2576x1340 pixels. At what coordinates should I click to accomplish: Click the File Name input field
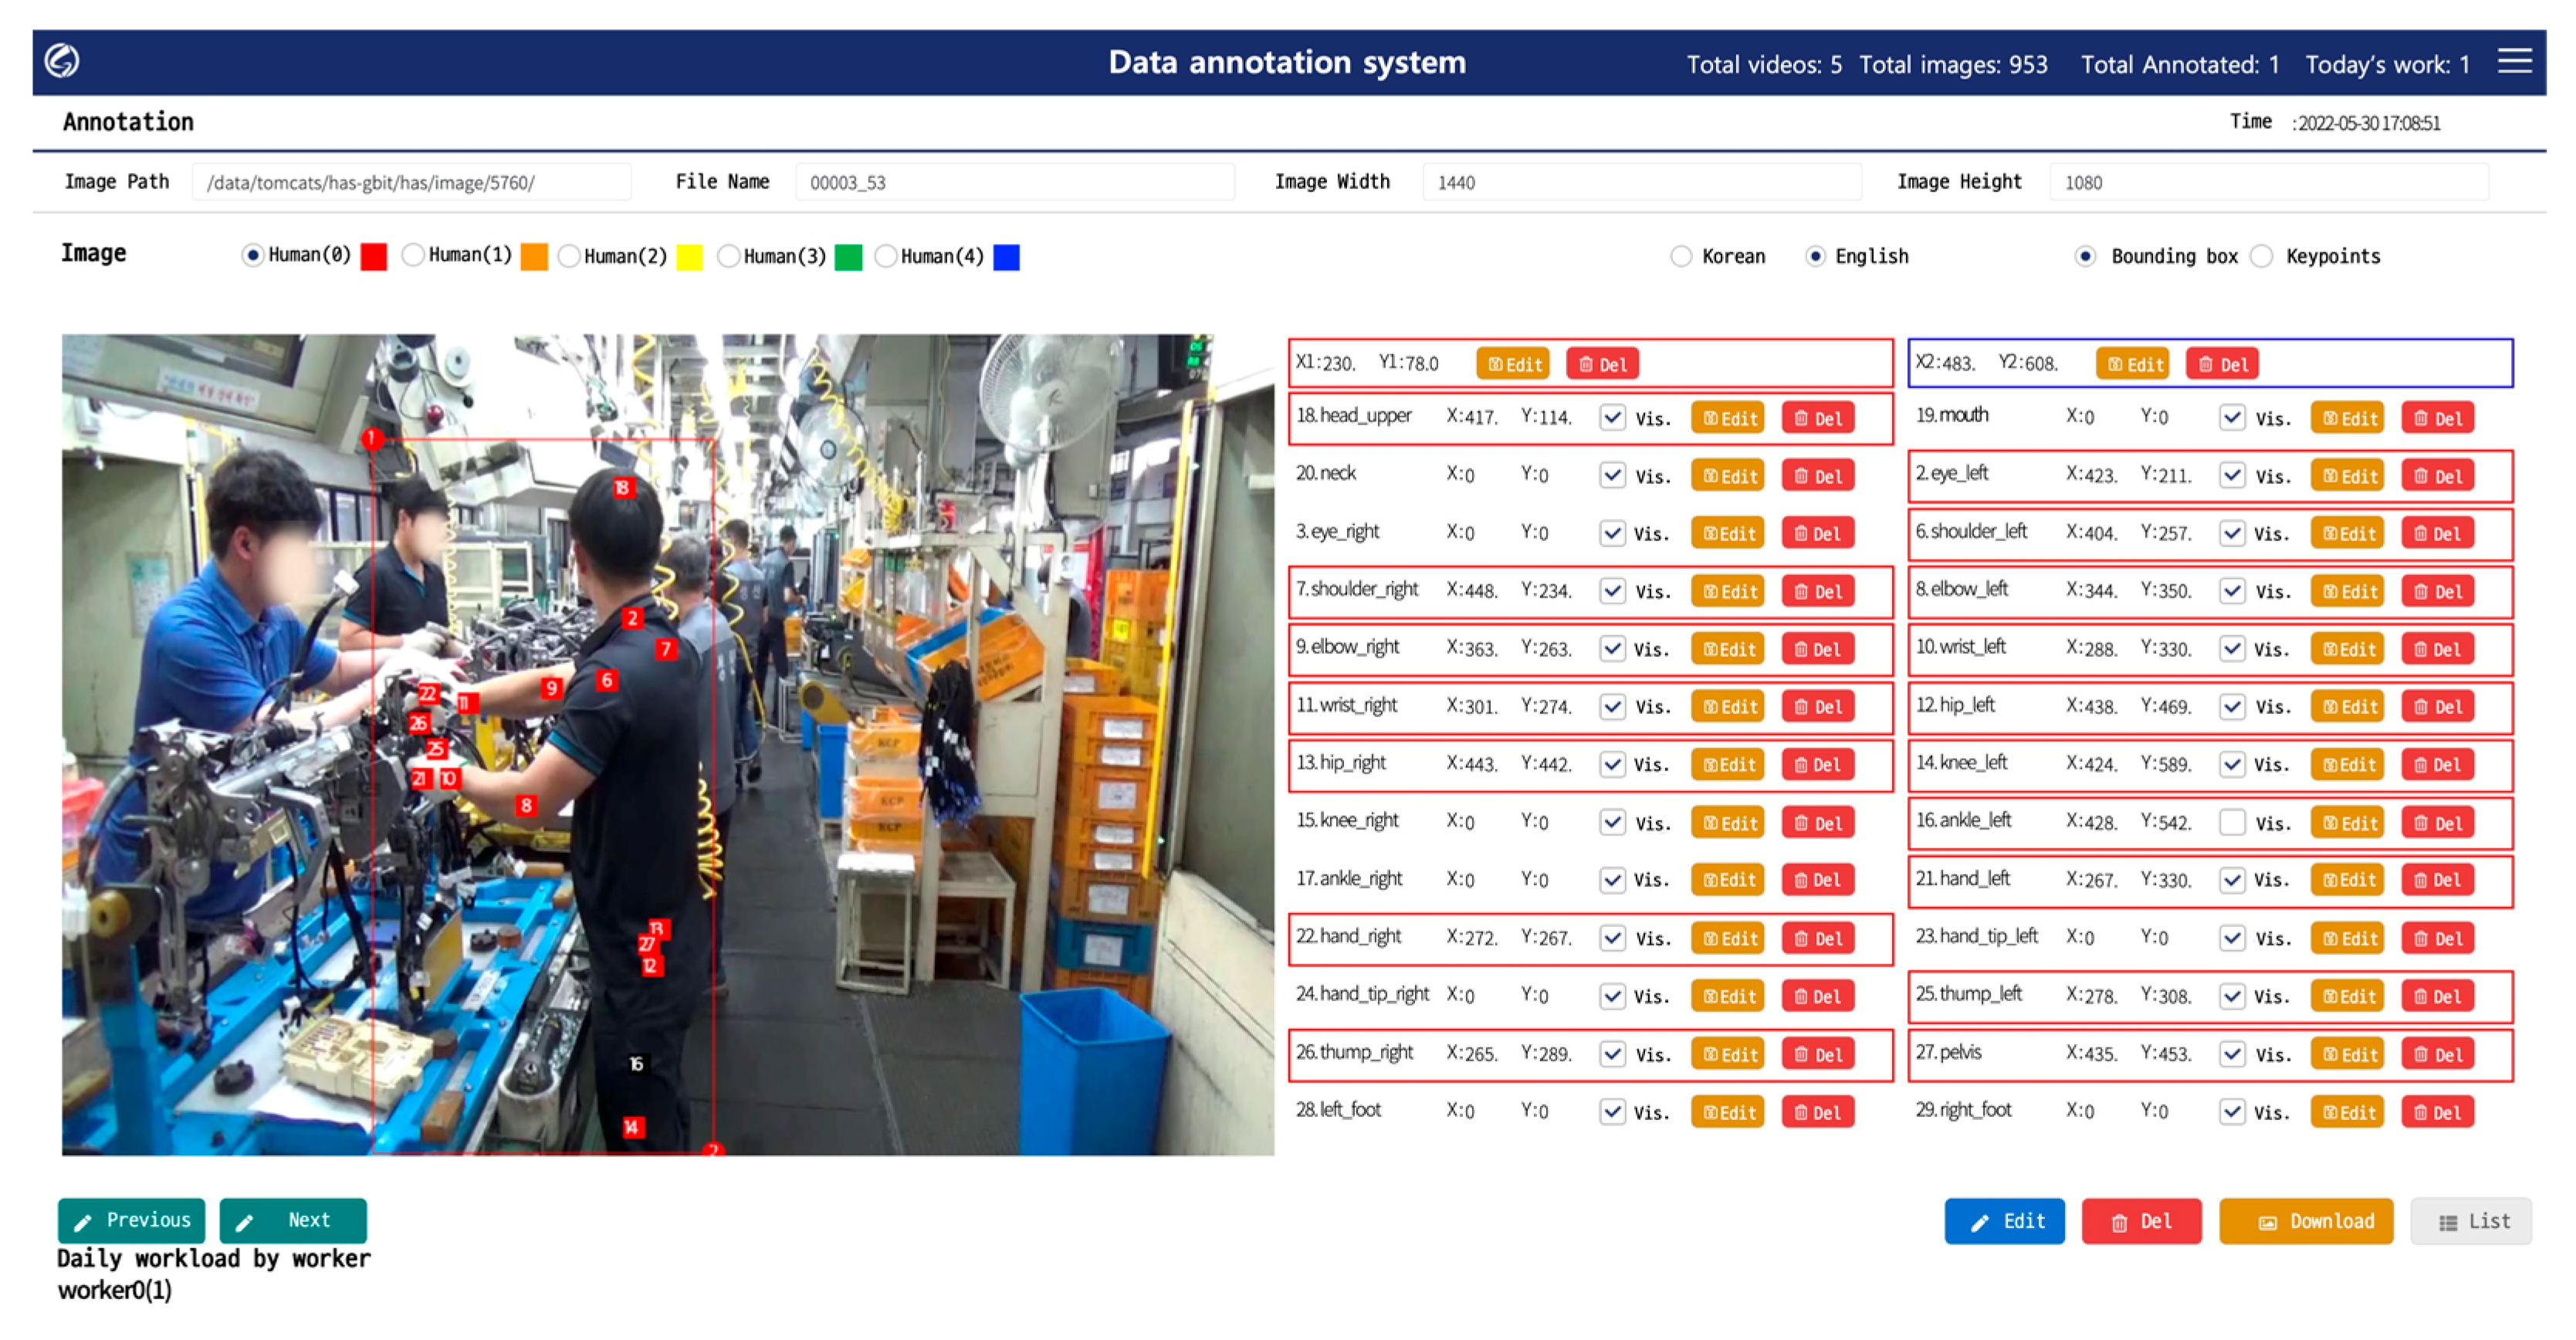[1014, 182]
